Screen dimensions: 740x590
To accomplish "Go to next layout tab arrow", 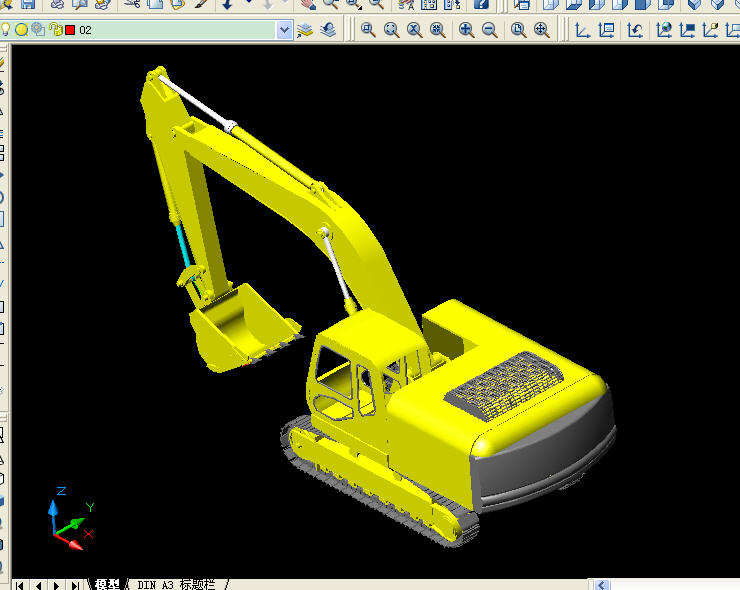I will tap(57, 585).
